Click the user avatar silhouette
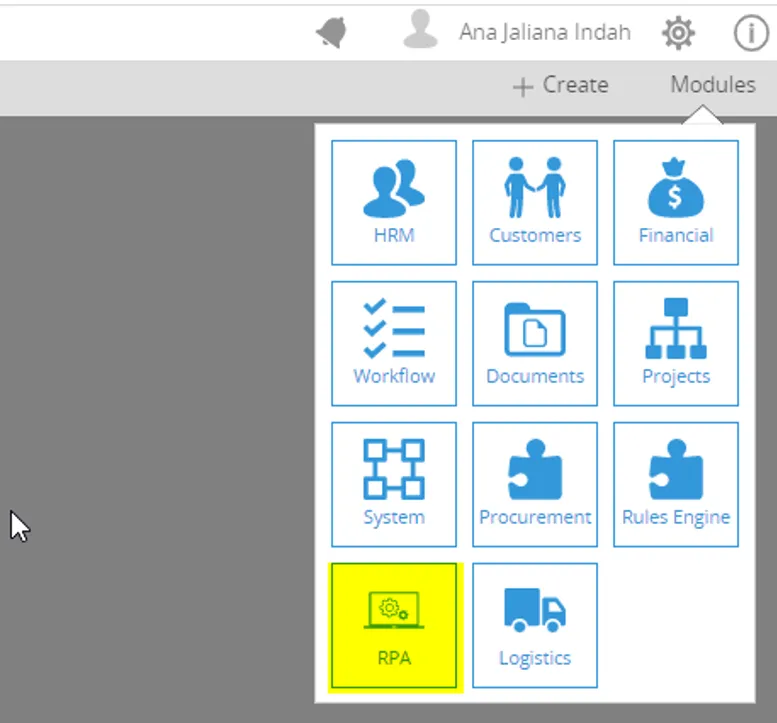The image size is (777, 723). tap(420, 31)
